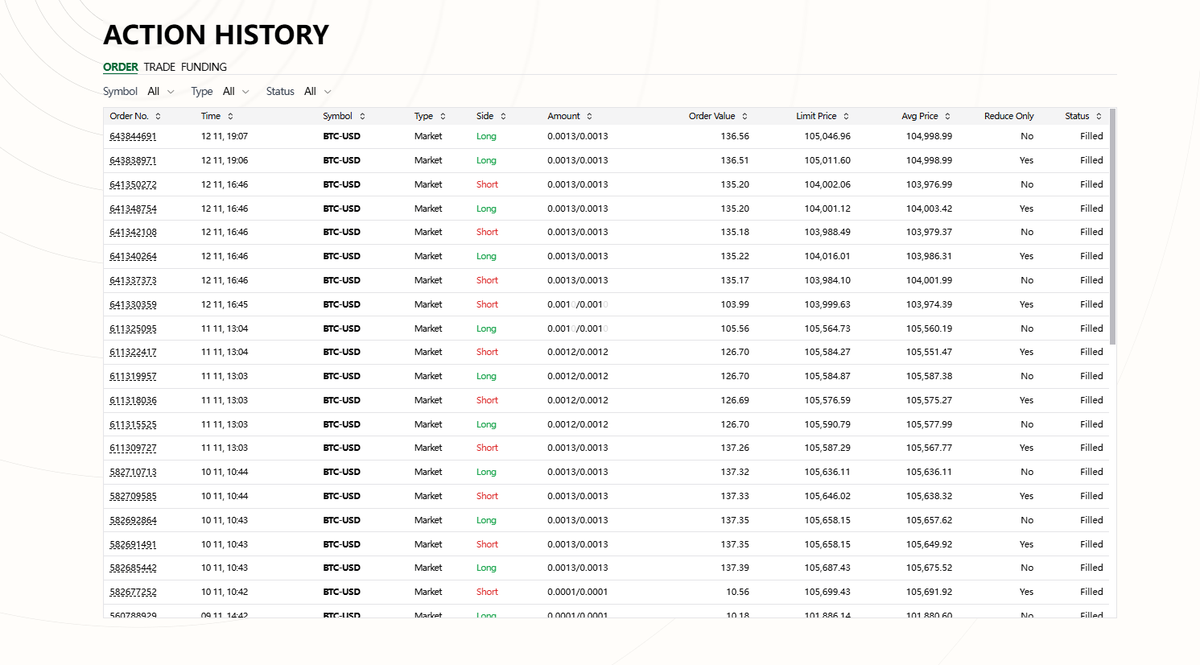Click avg price 105,587.38
This screenshot has width=1200, height=665.
(x=929, y=376)
